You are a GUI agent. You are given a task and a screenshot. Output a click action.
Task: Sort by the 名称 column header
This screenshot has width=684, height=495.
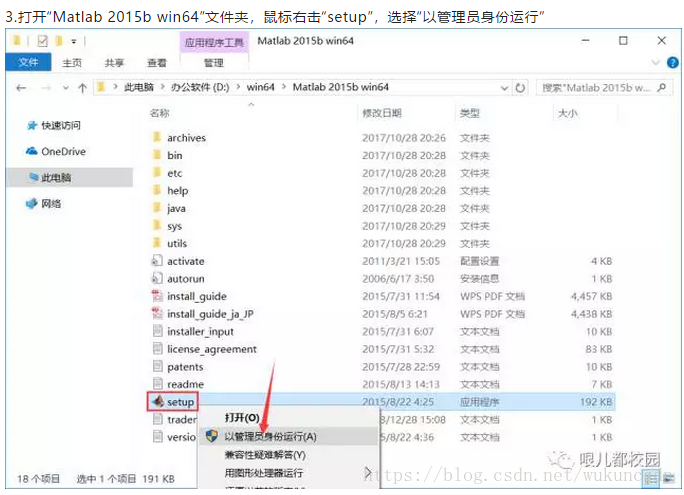159,113
